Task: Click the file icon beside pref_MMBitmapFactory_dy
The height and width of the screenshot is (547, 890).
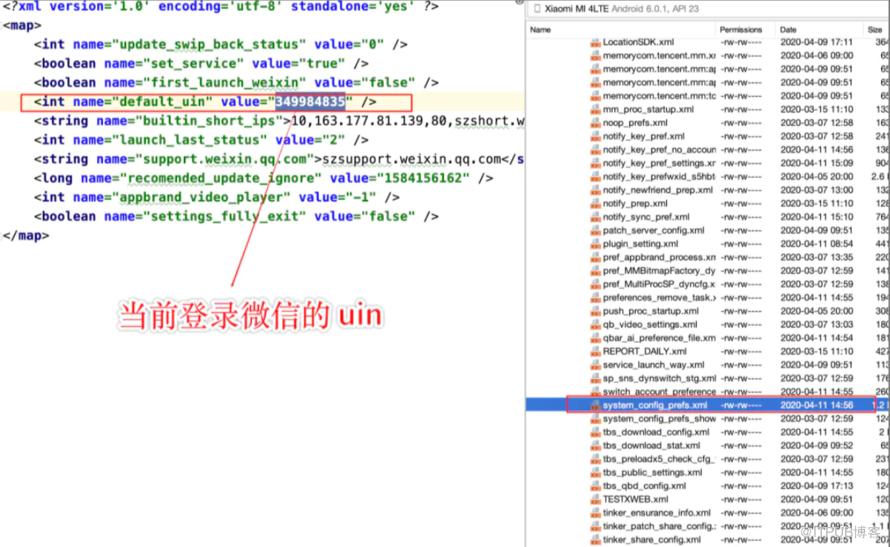Action: (x=595, y=271)
